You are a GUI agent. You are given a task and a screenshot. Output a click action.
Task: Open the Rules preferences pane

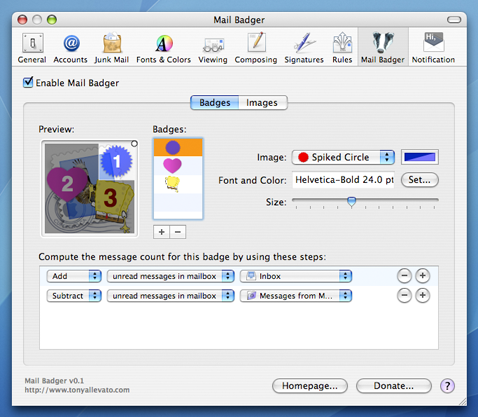click(x=342, y=48)
